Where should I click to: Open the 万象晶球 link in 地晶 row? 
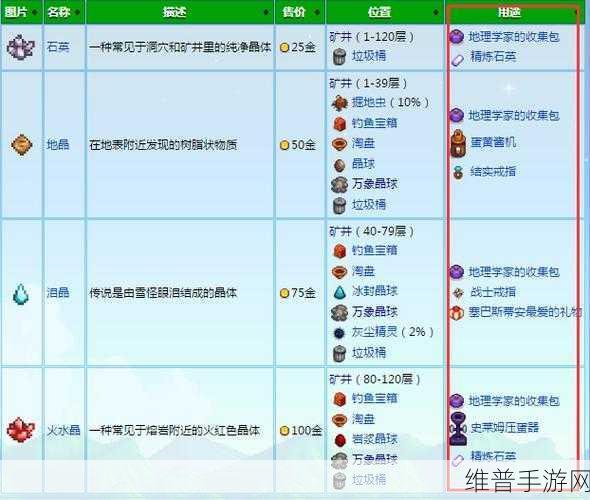point(374,184)
